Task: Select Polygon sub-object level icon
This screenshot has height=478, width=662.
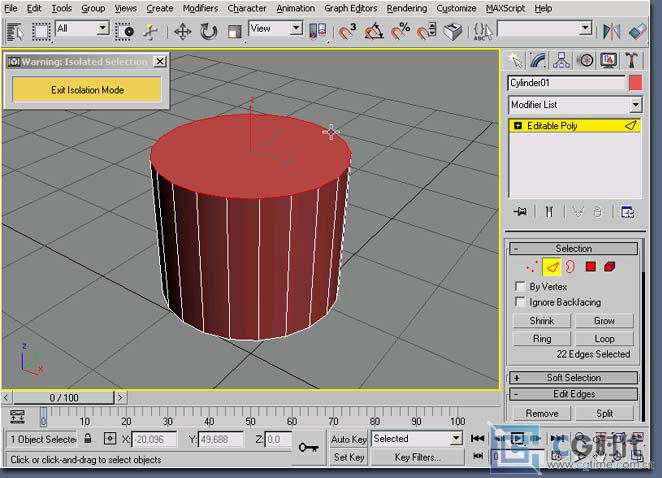Action: pos(591,267)
